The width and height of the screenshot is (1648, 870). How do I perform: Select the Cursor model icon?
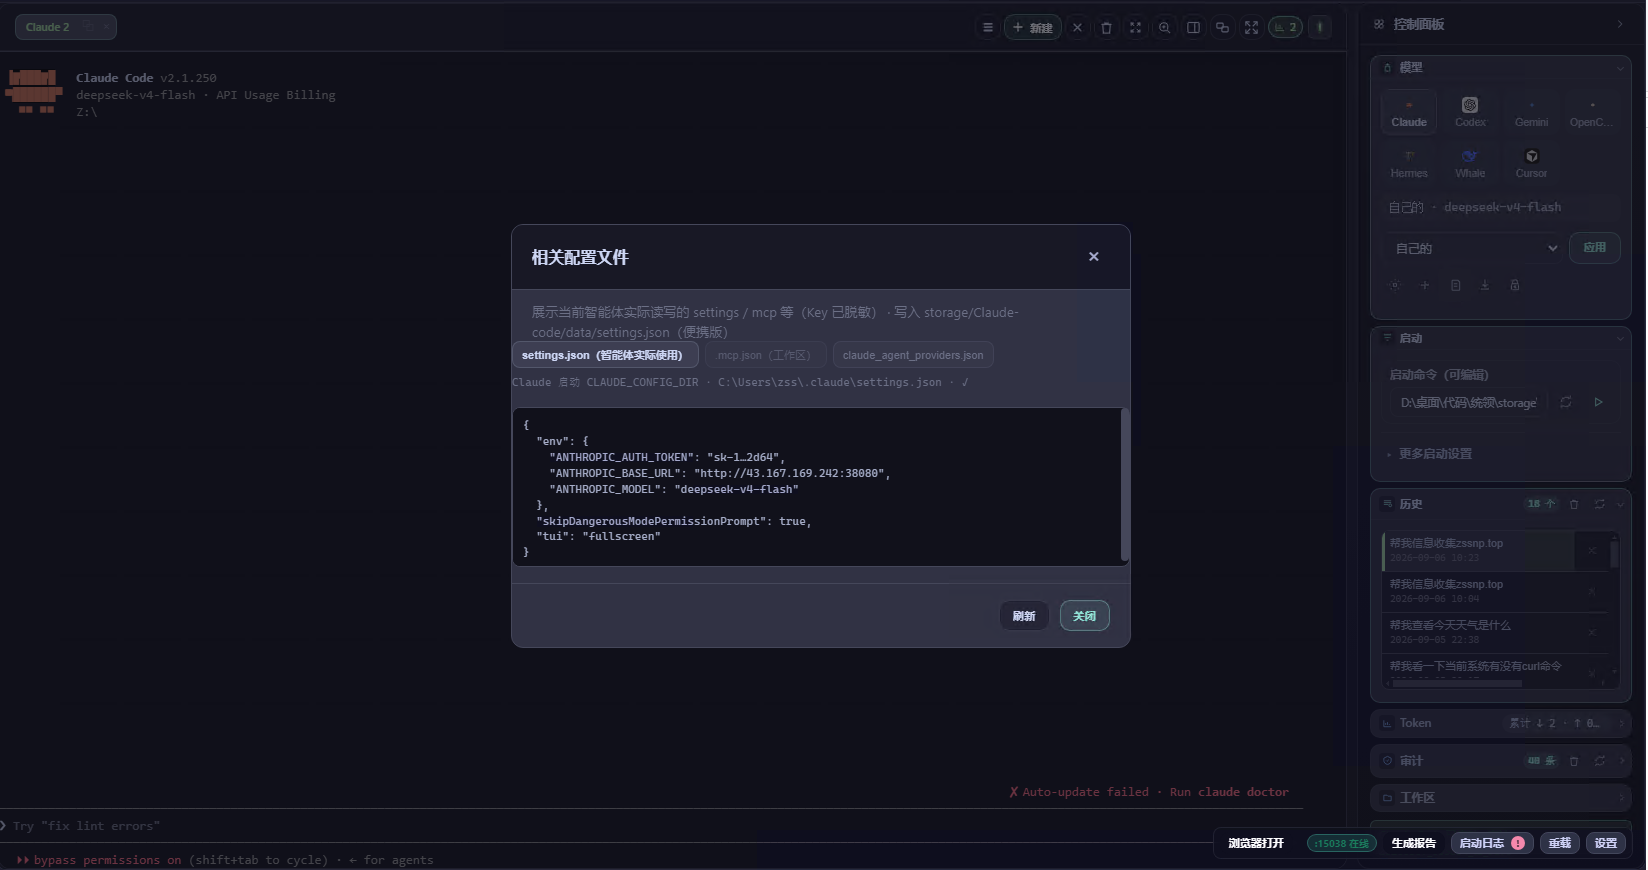point(1531,163)
